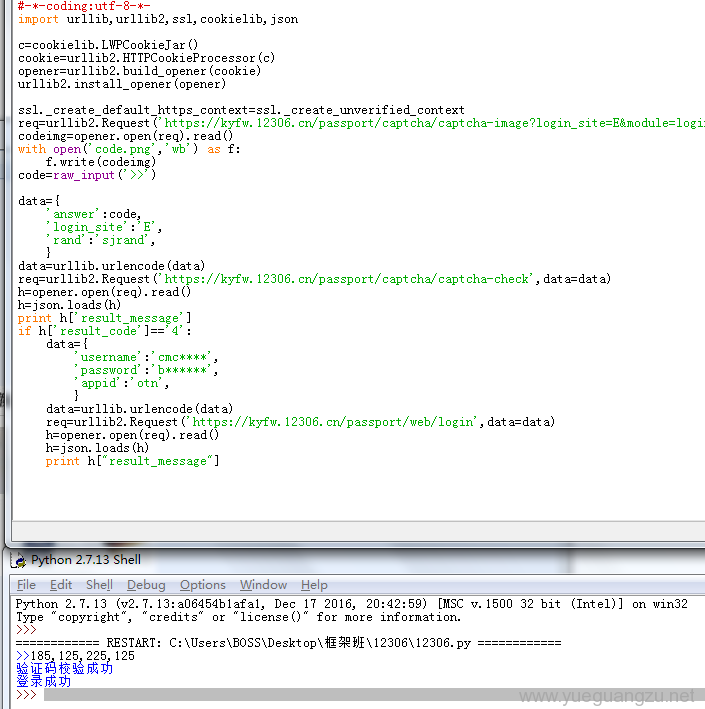This screenshot has height=709, width=705.
Task: Click the if h['result_code'] line
Action: click(105, 331)
